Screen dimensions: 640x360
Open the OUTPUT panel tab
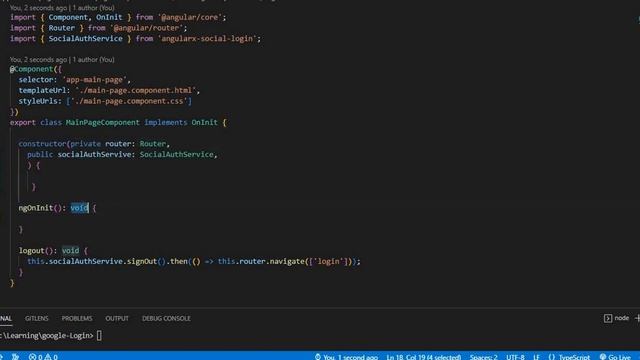(x=117, y=318)
